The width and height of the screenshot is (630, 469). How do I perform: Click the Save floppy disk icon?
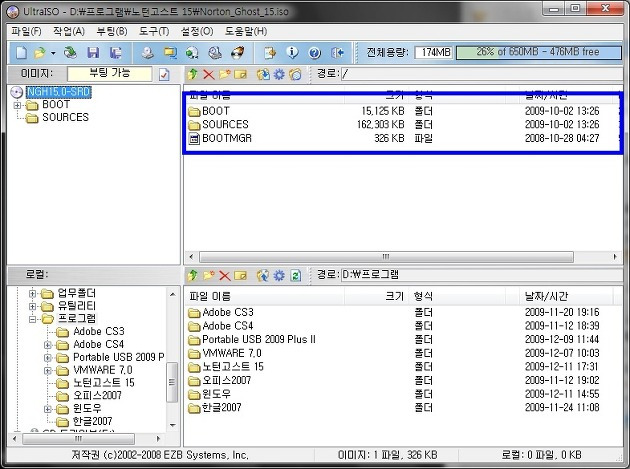click(93, 52)
